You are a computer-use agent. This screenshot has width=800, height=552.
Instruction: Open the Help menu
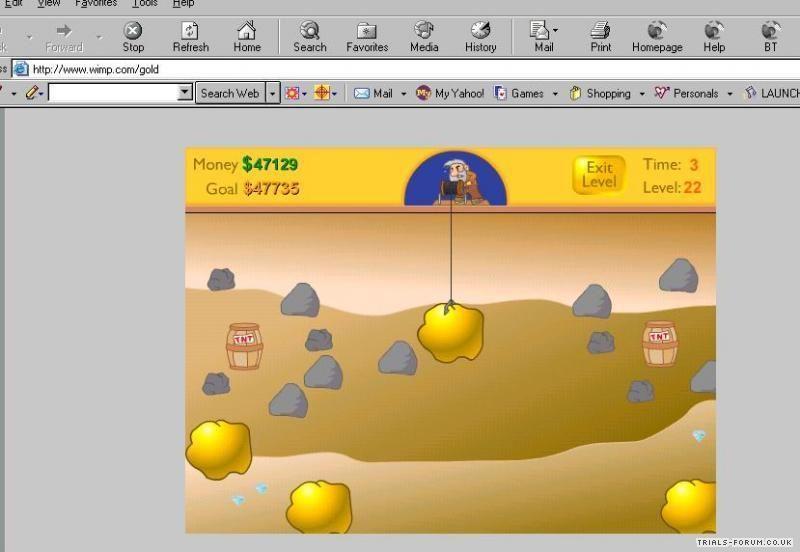[x=183, y=4]
